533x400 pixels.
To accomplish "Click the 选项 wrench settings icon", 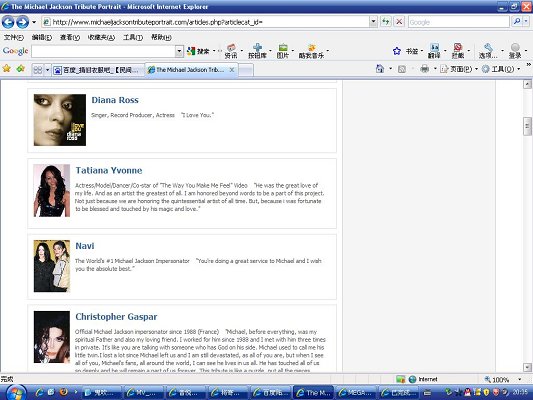I will 488,51.
